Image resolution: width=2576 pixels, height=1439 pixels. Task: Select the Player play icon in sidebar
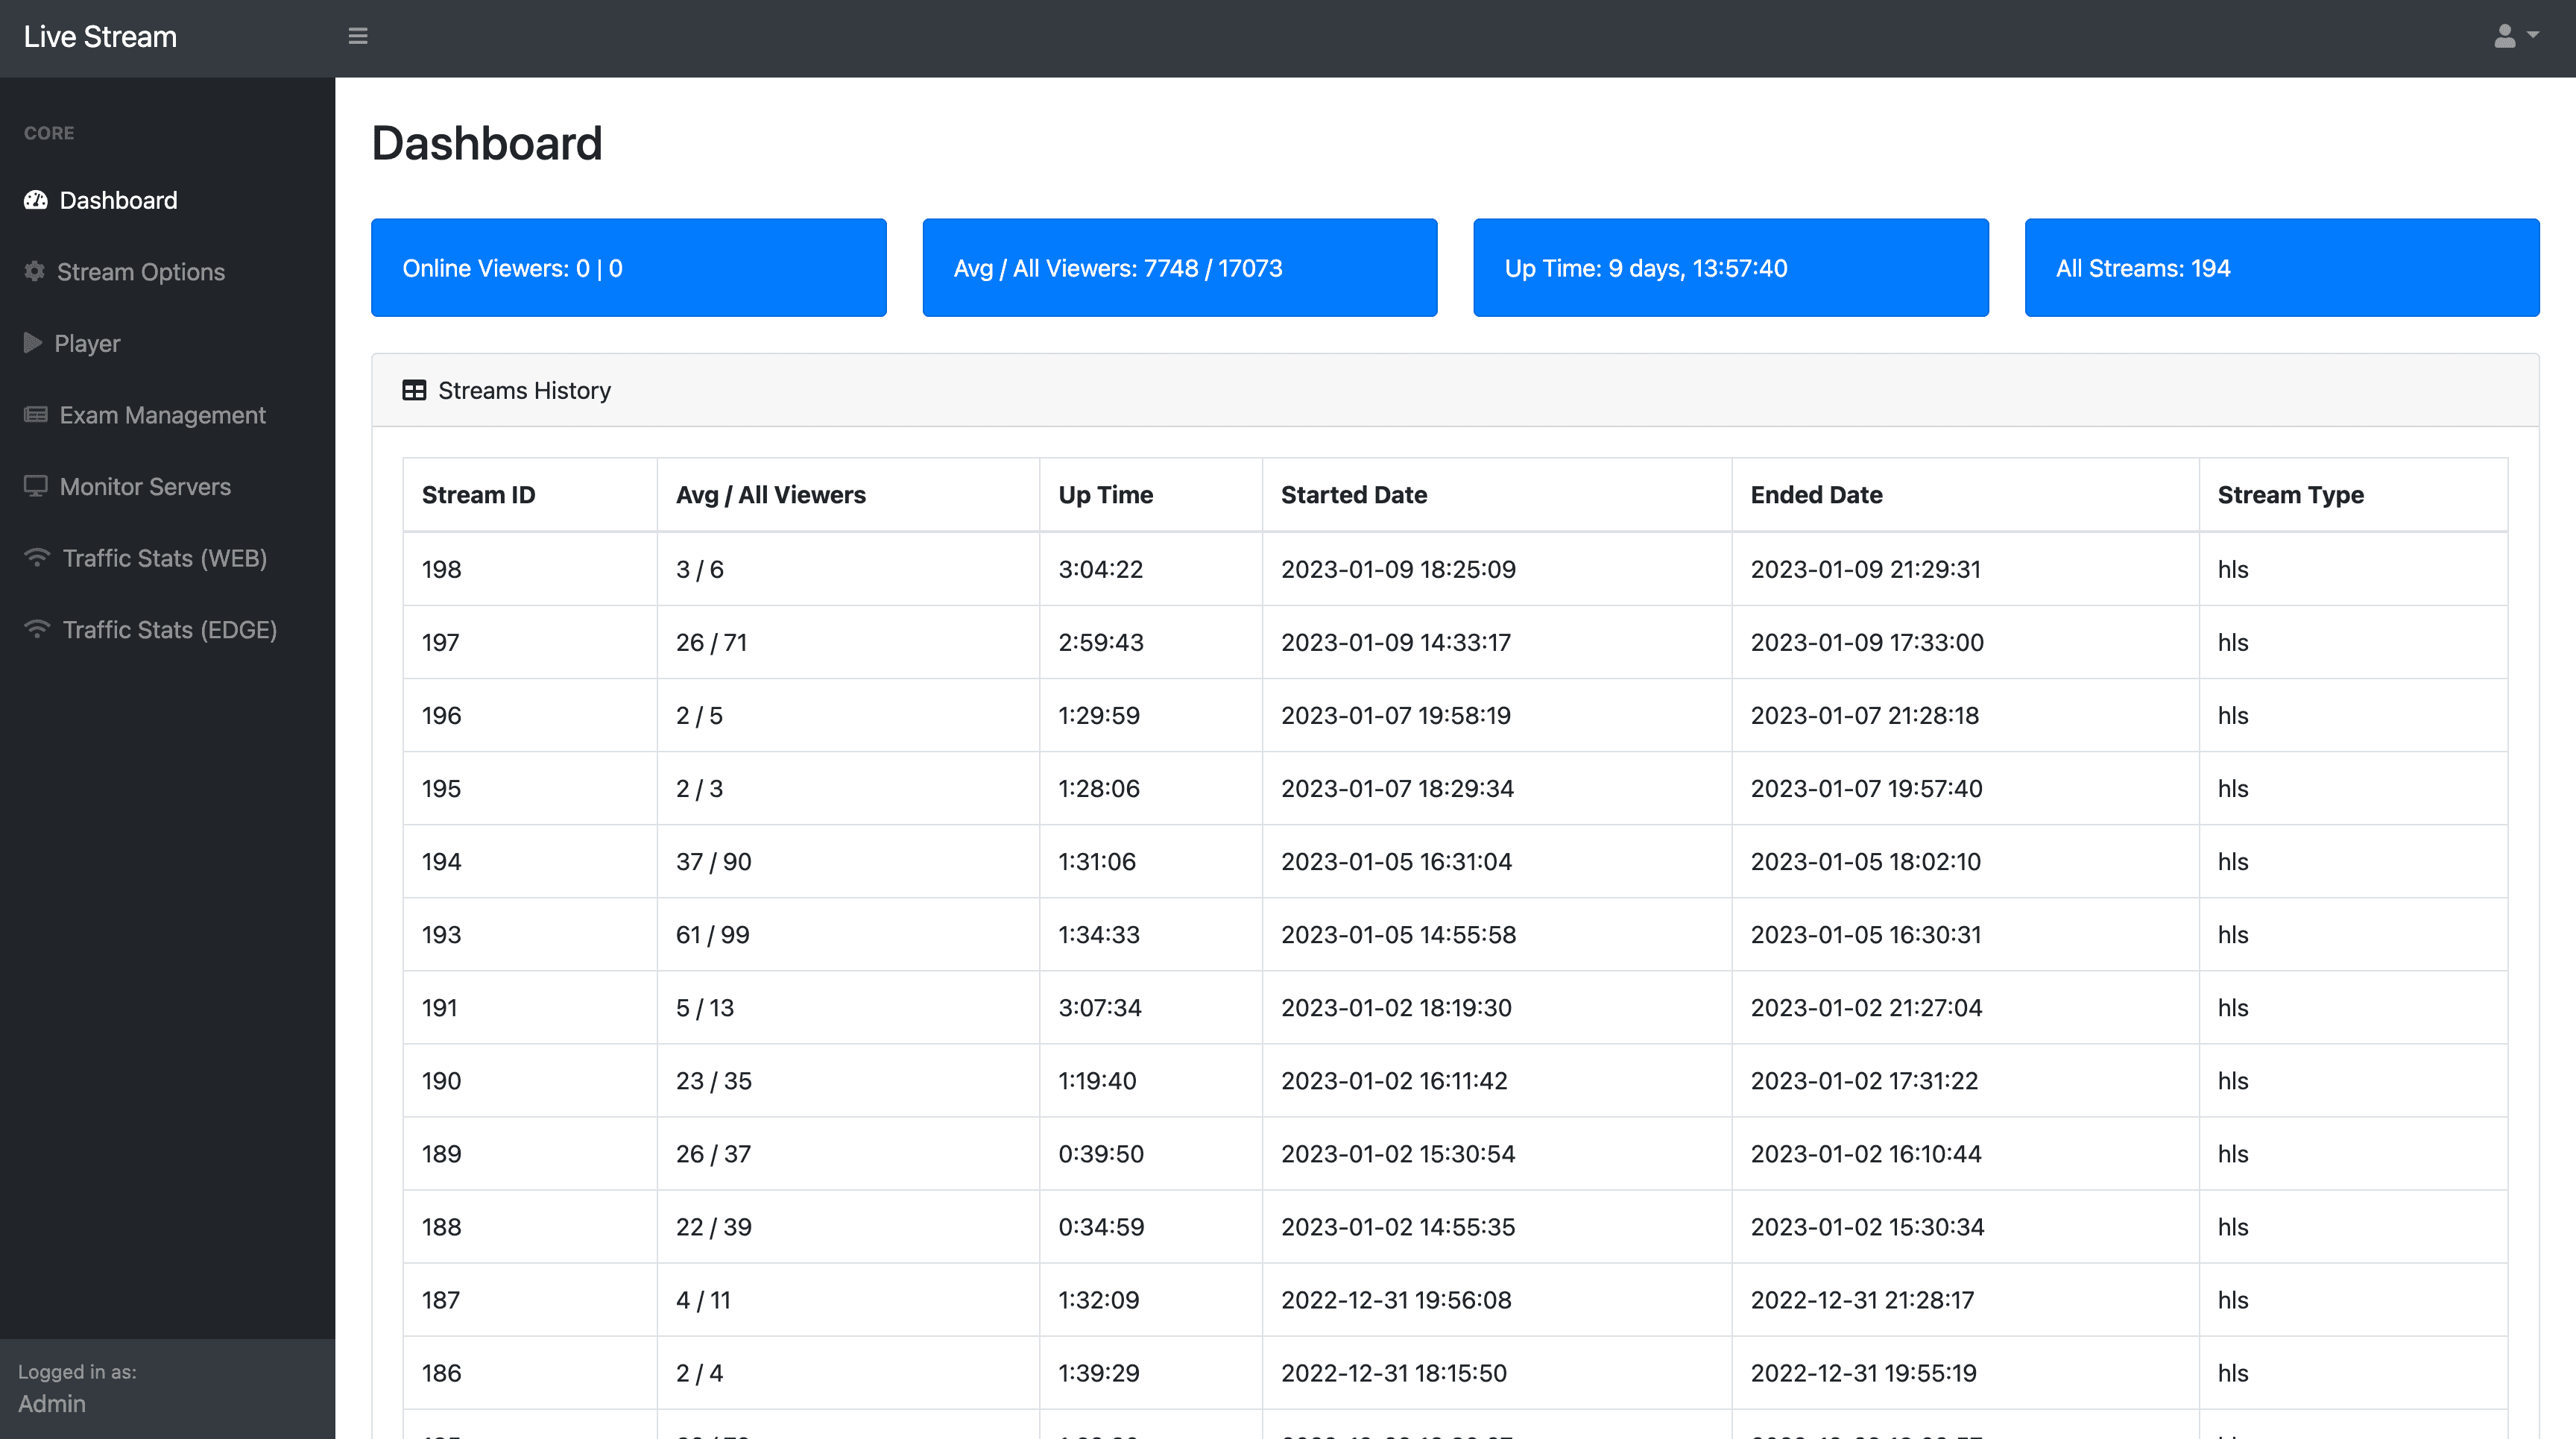(32, 343)
